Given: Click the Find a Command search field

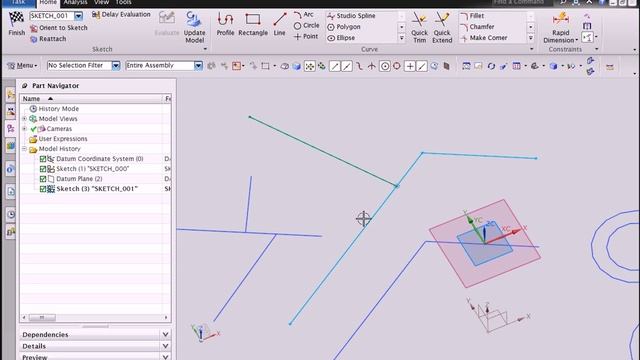Looking at the screenshot, I should pos(522,2).
